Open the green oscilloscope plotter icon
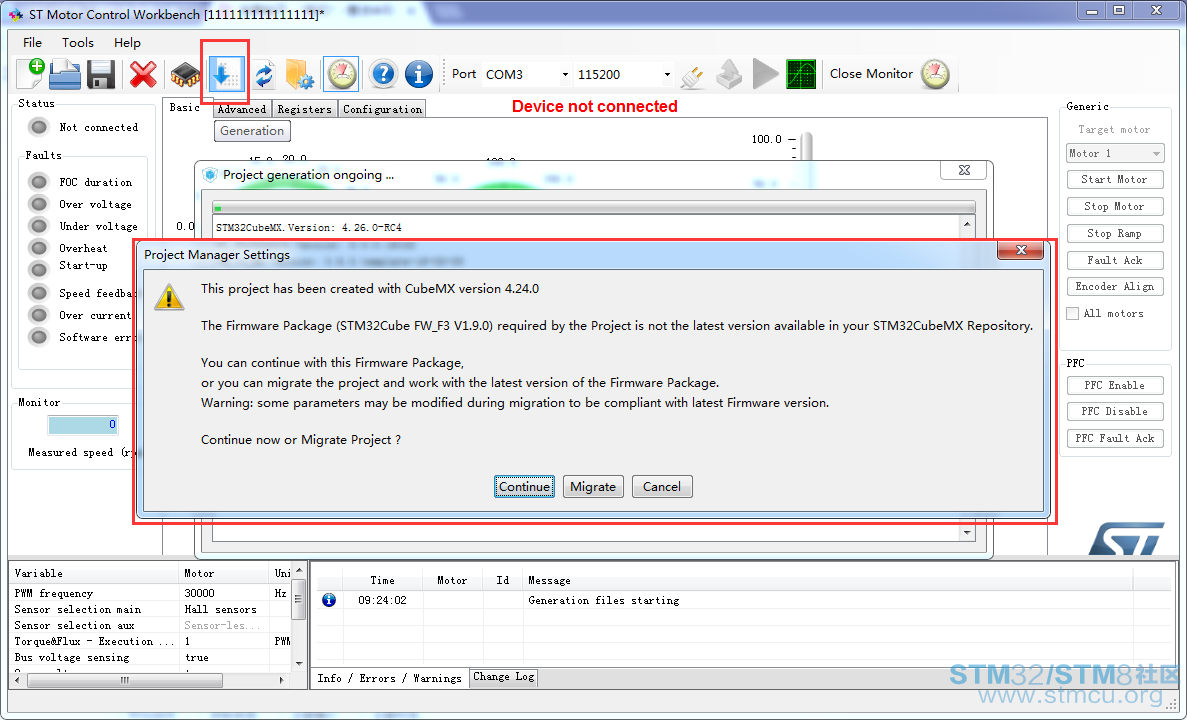The image size is (1187, 720). [801, 74]
